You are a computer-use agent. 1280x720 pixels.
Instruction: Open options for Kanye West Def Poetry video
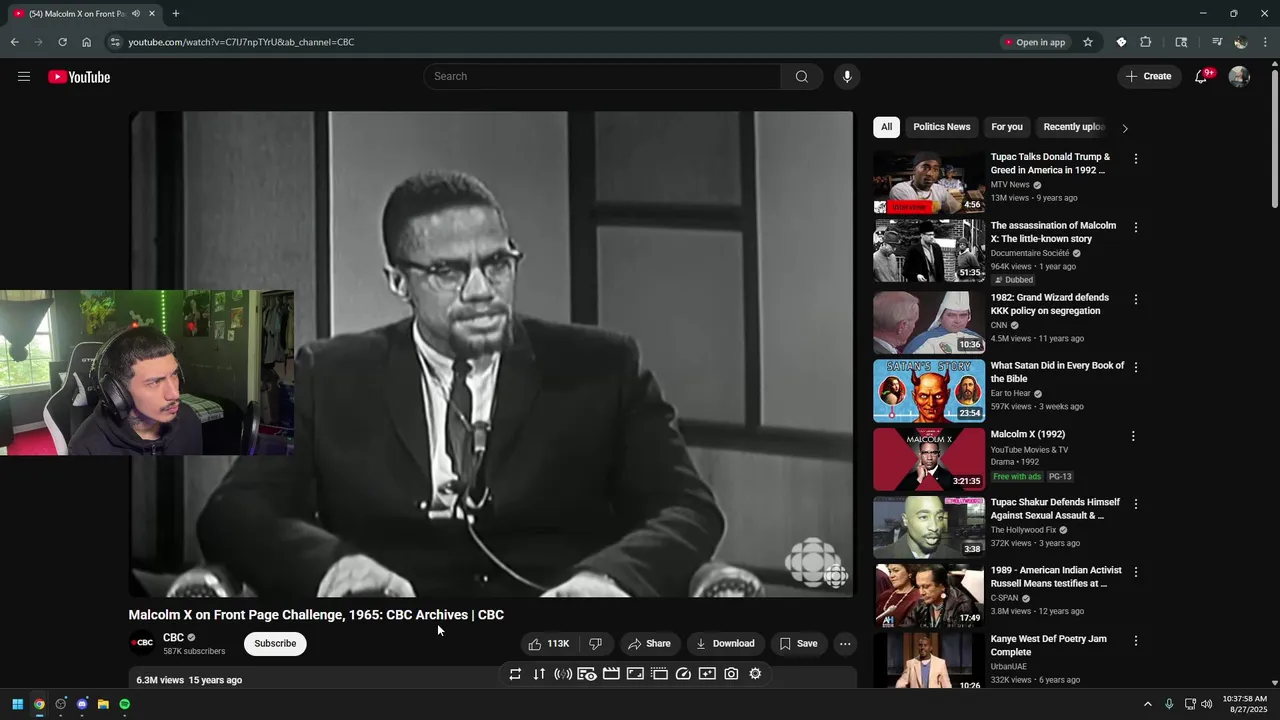point(1135,640)
